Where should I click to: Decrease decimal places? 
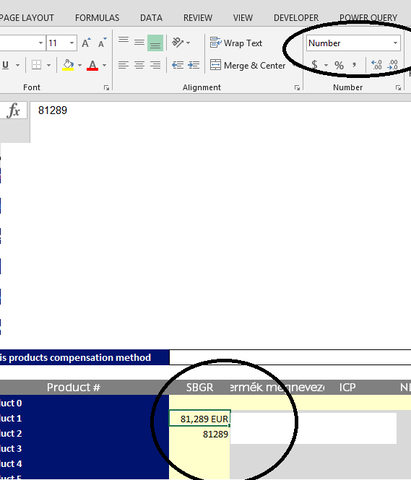(x=393, y=65)
